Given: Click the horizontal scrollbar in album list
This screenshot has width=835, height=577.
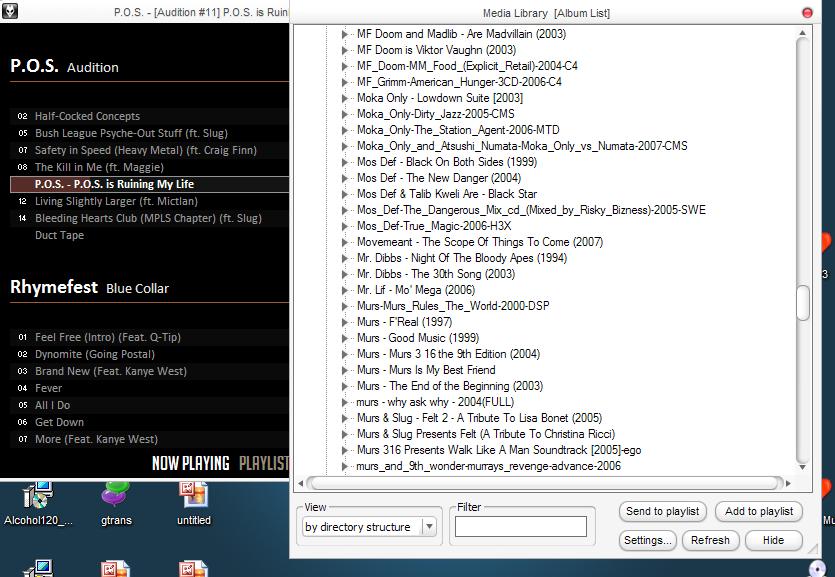Looking at the screenshot, I should [x=545, y=483].
